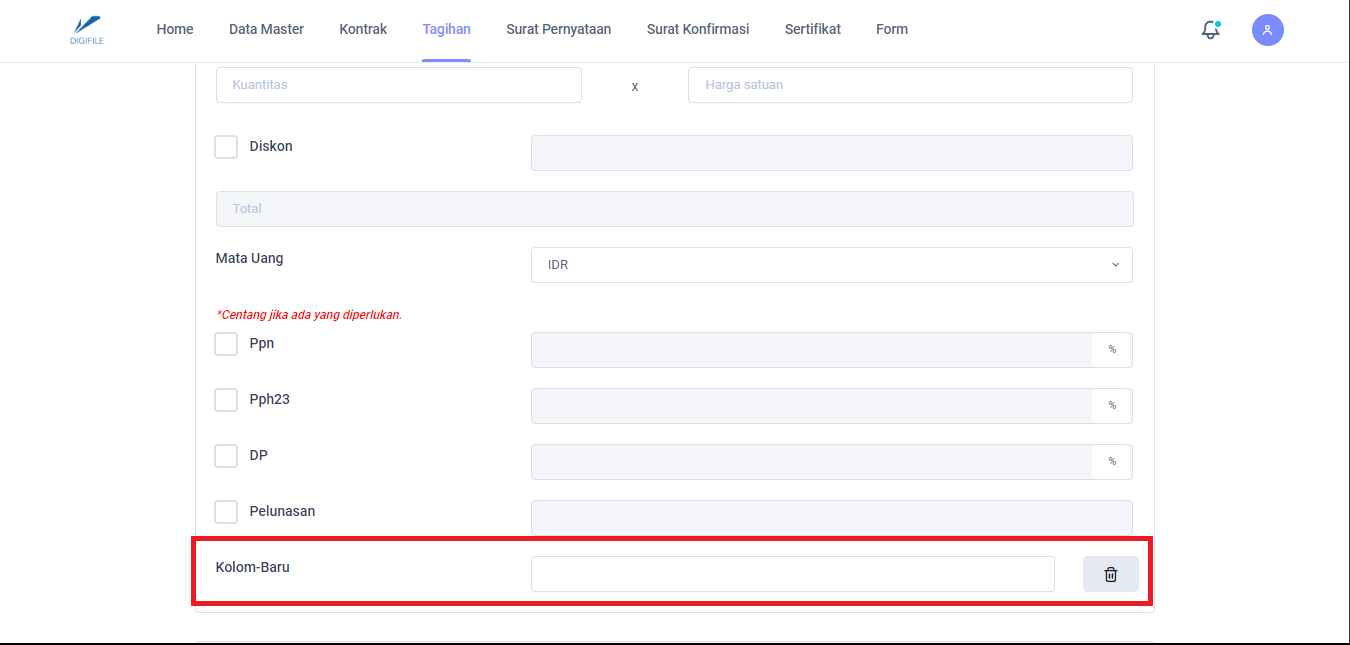Switch to the Sertifikat menu

[812, 29]
